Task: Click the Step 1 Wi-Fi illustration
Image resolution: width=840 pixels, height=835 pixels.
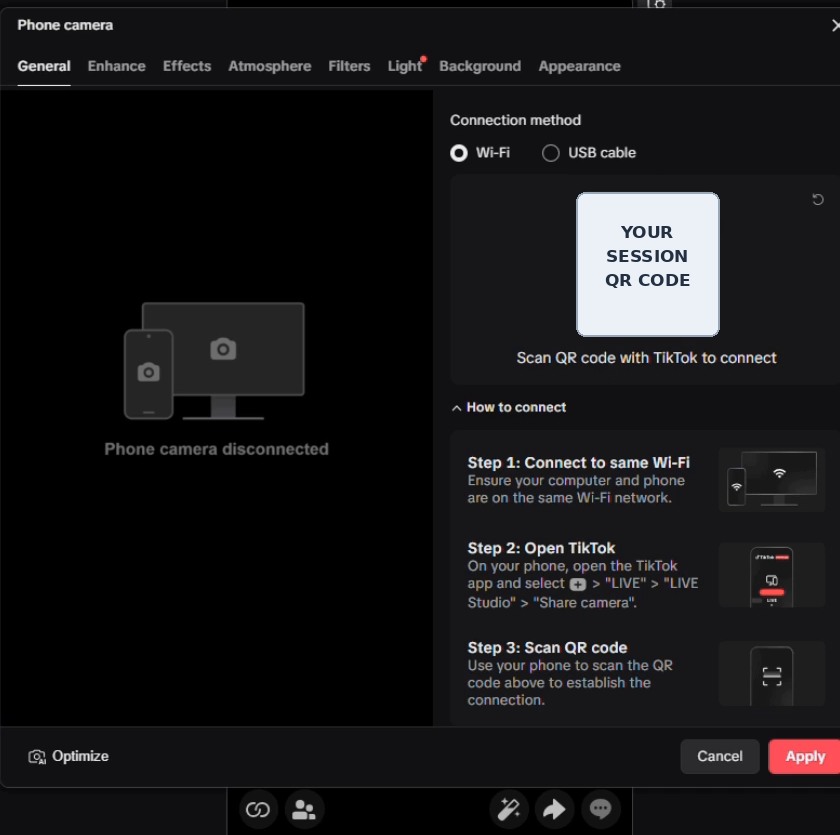Action: pyautogui.click(x=771, y=479)
